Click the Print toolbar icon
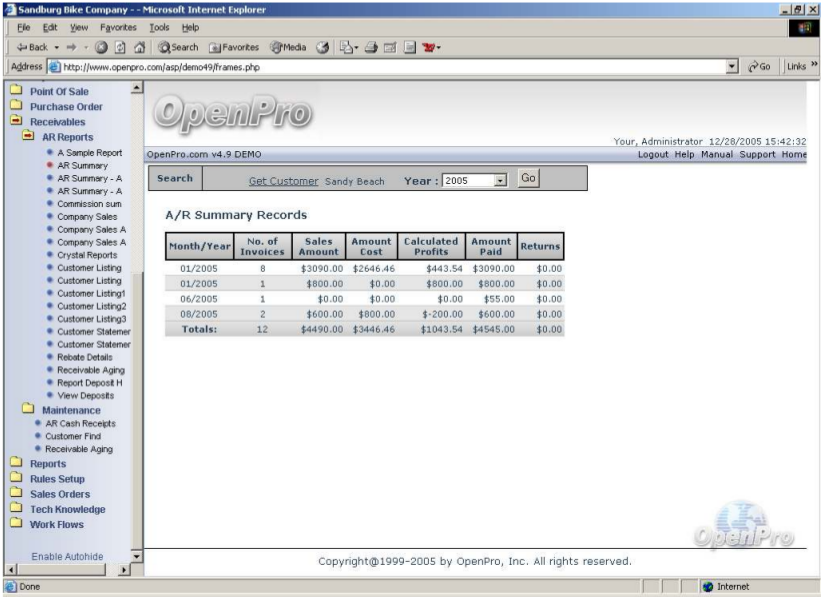Image resolution: width=821 pixels, height=597 pixels. tap(371, 47)
